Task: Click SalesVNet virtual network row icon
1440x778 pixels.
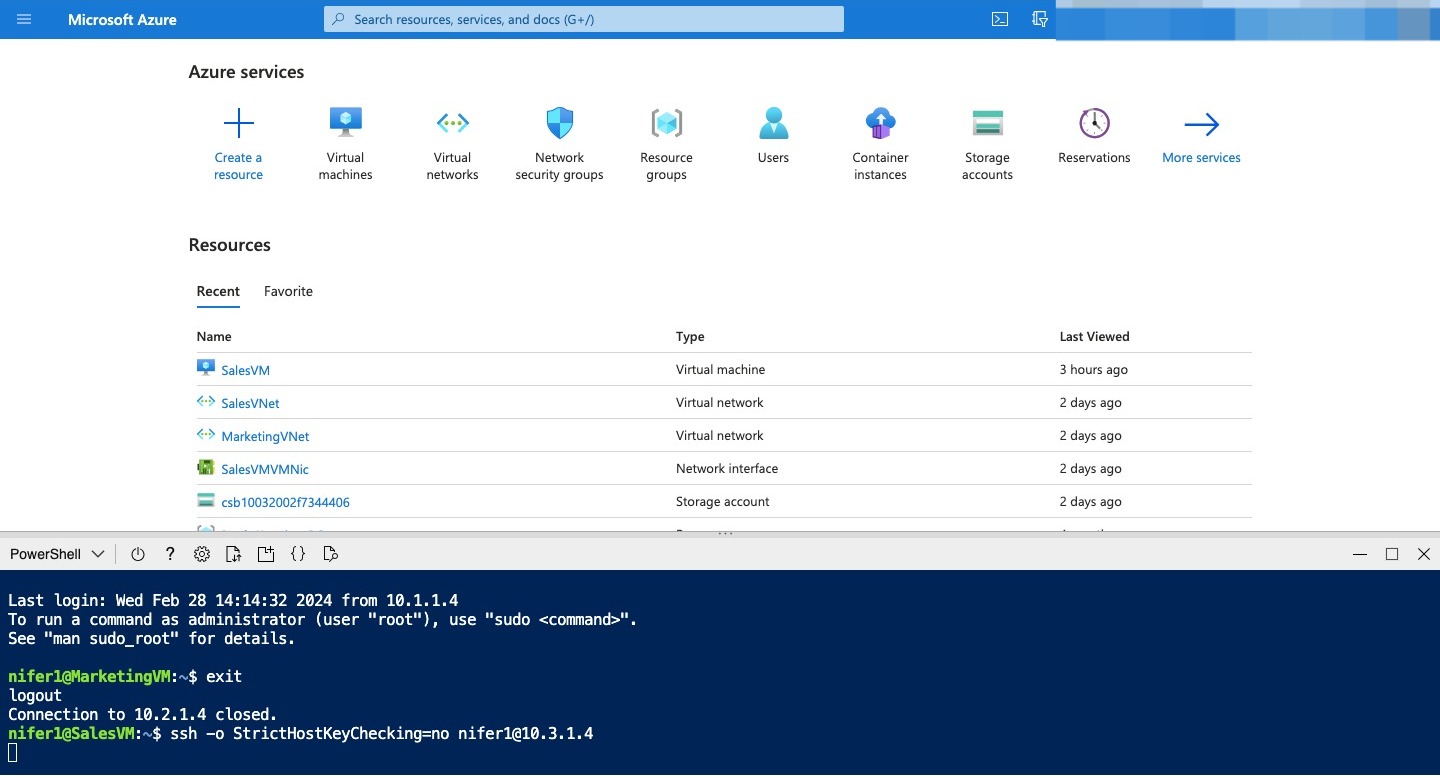Action: click(206, 402)
